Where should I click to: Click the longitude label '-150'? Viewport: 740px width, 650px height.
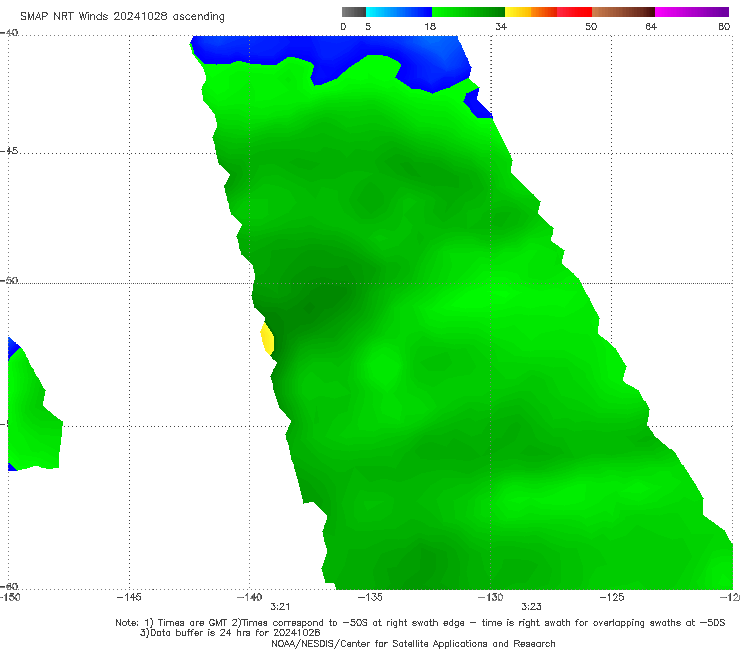click(x=10, y=597)
